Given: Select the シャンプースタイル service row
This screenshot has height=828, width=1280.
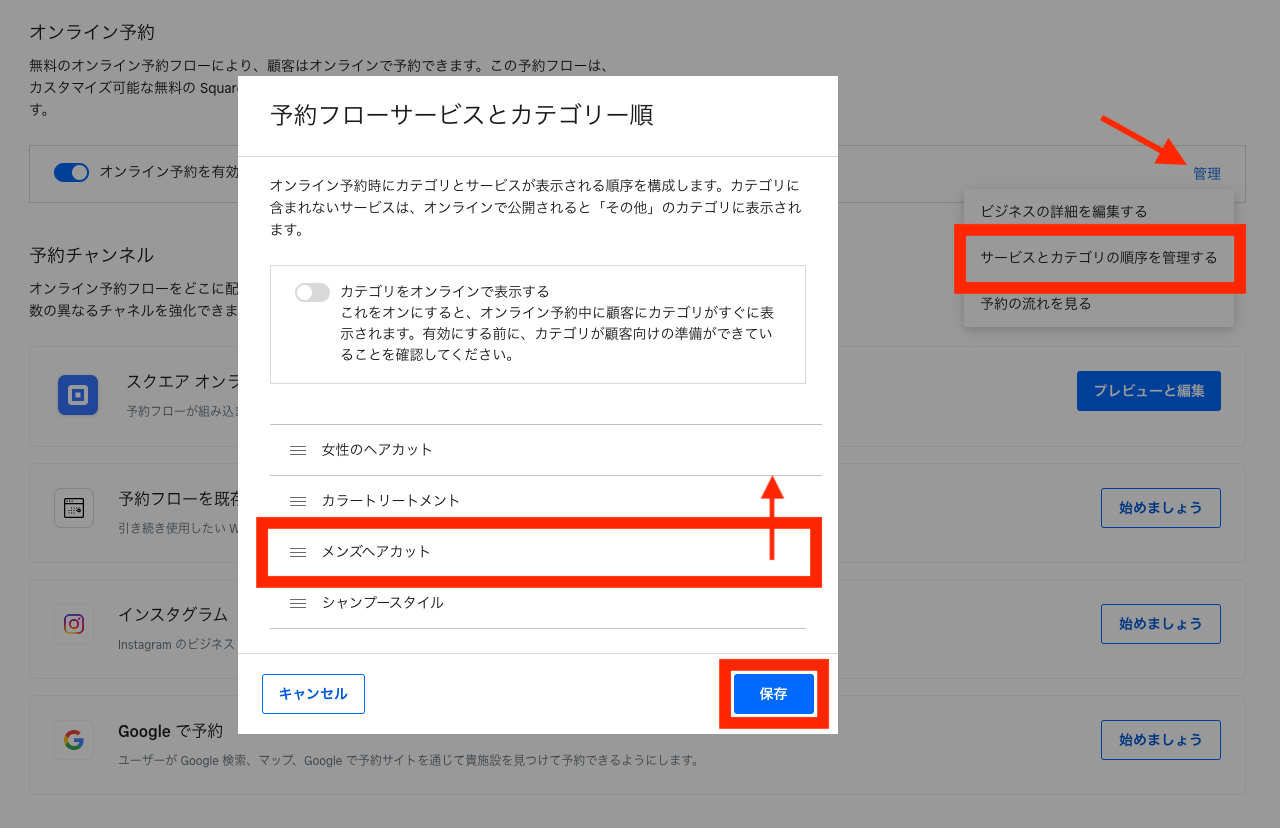Looking at the screenshot, I should (x=538, y=603).
